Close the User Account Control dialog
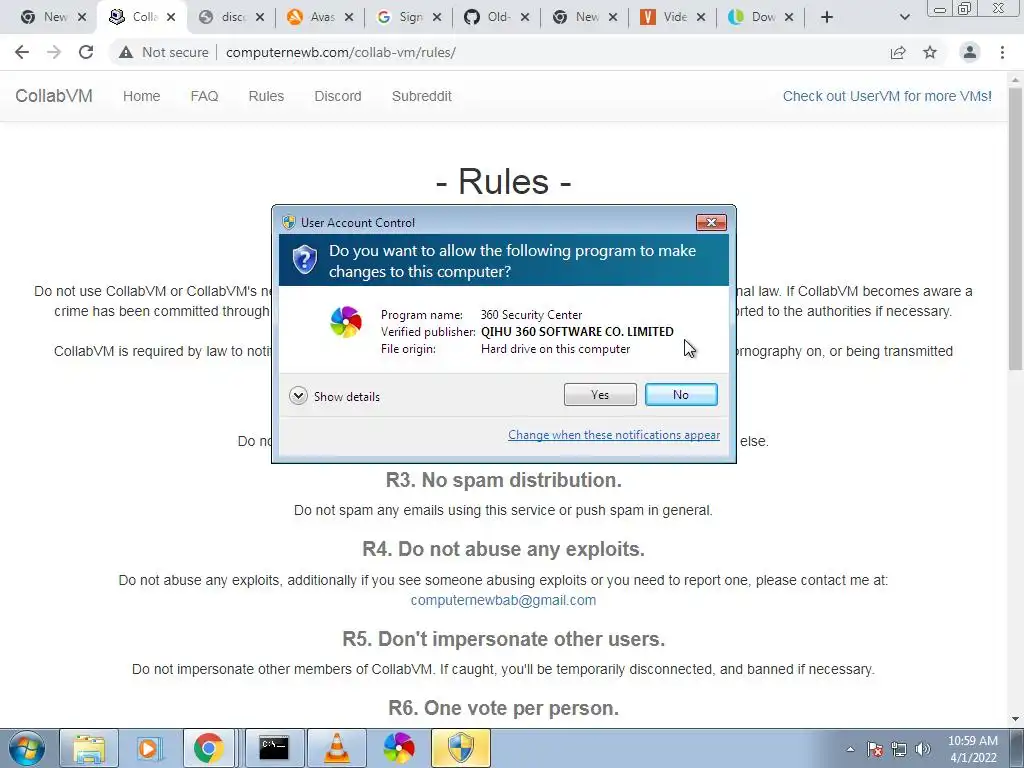 (x=711, y=223)
